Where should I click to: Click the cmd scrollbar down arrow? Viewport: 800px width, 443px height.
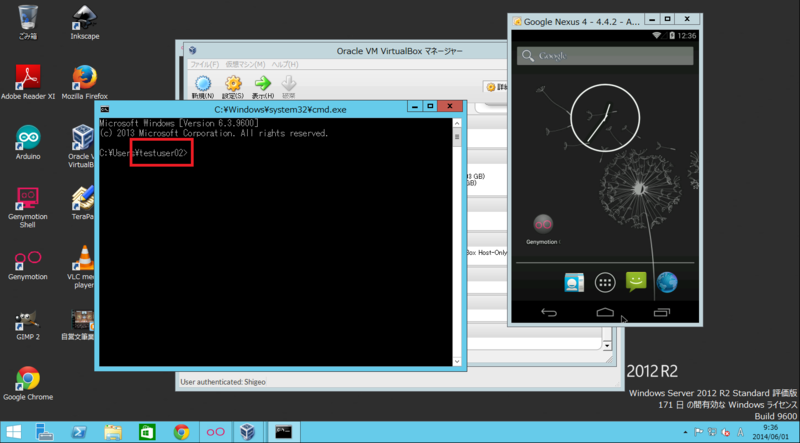[x=457, y=361]
